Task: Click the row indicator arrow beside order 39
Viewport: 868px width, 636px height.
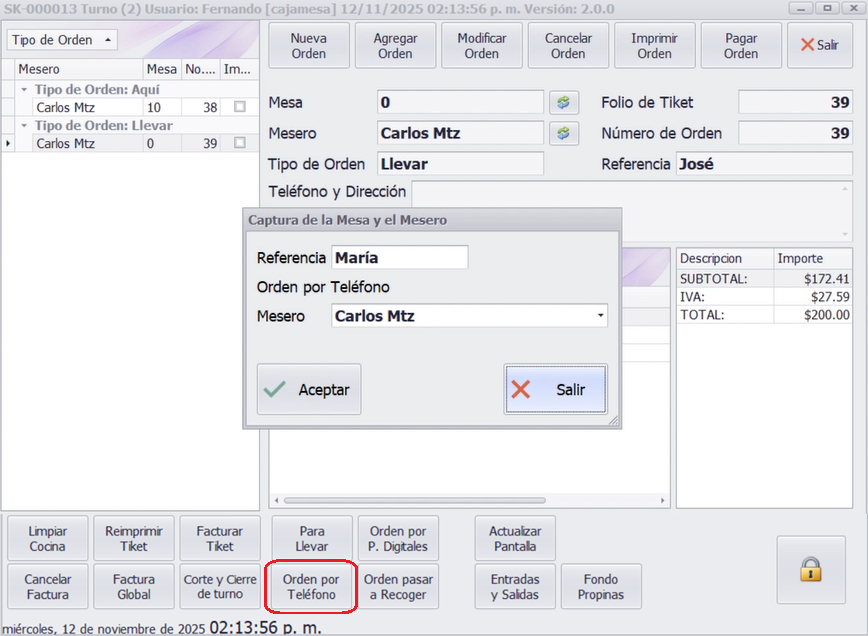Action: (9, 144)
